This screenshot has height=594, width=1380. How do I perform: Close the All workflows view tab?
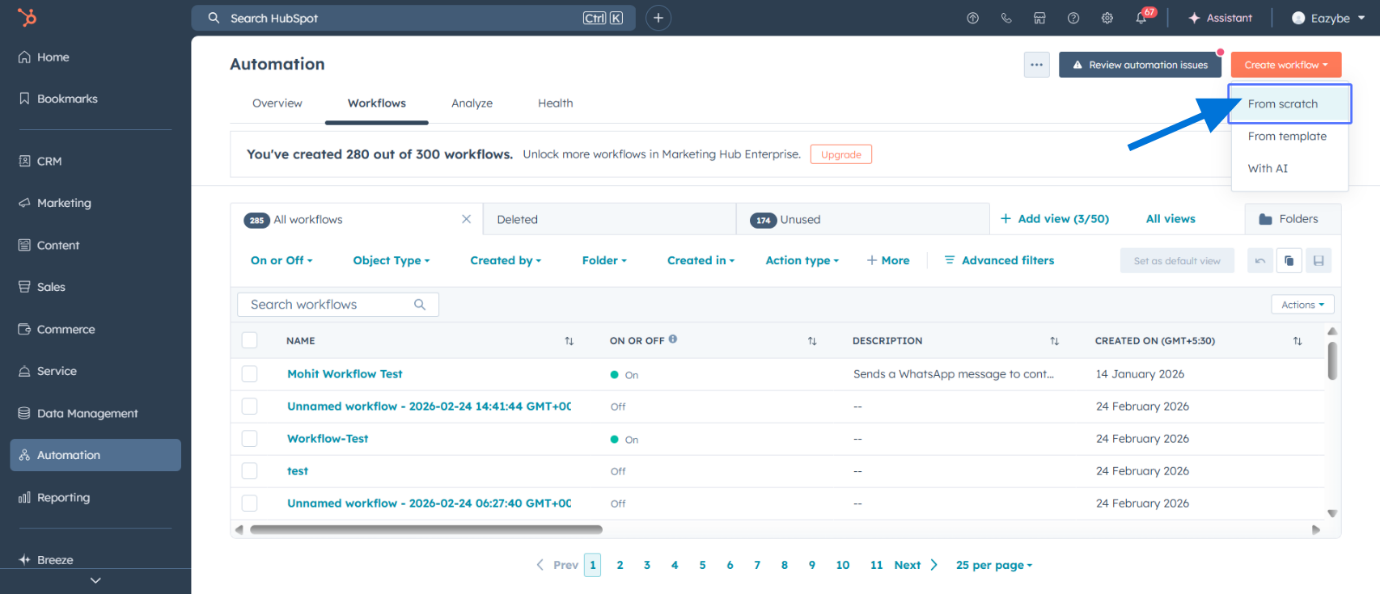click(x=466, y=219)
